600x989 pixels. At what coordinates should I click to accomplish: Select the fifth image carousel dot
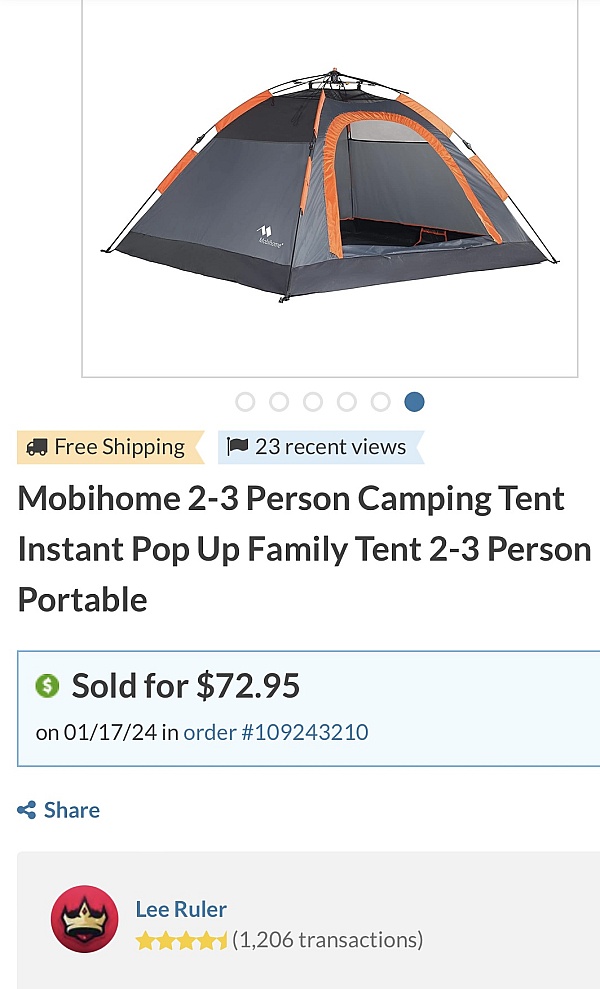pos(381,402)
